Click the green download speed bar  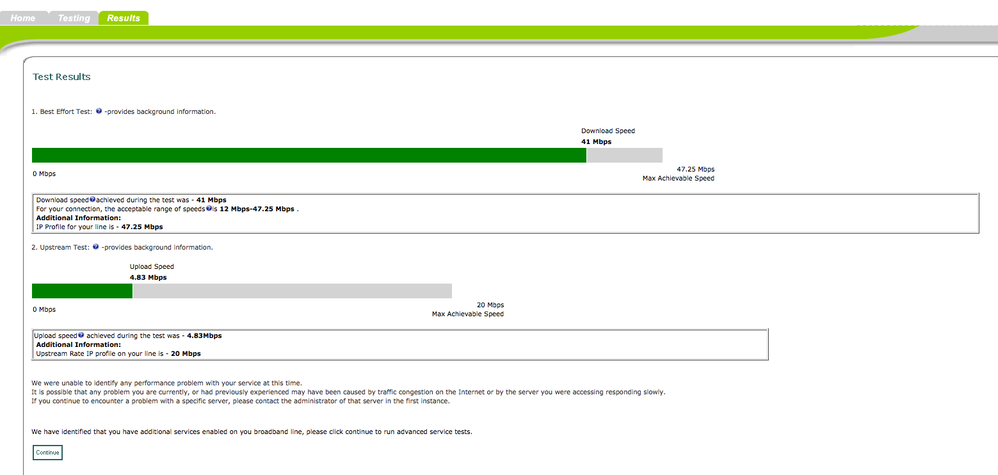pos(309,155)
